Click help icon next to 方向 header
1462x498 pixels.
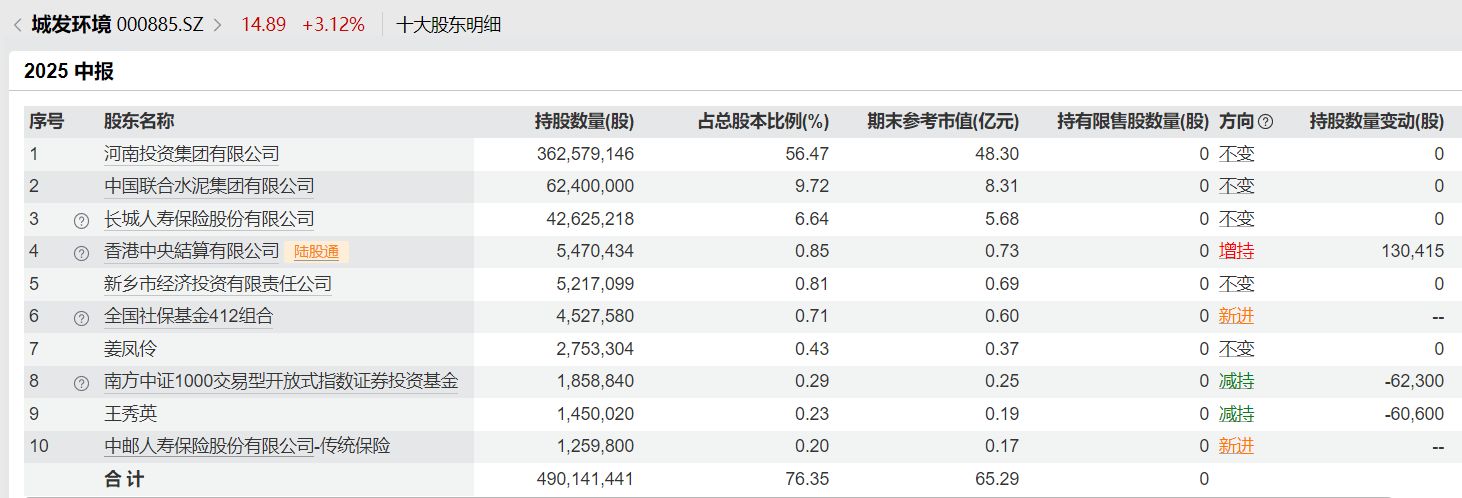coord(1265,122)
